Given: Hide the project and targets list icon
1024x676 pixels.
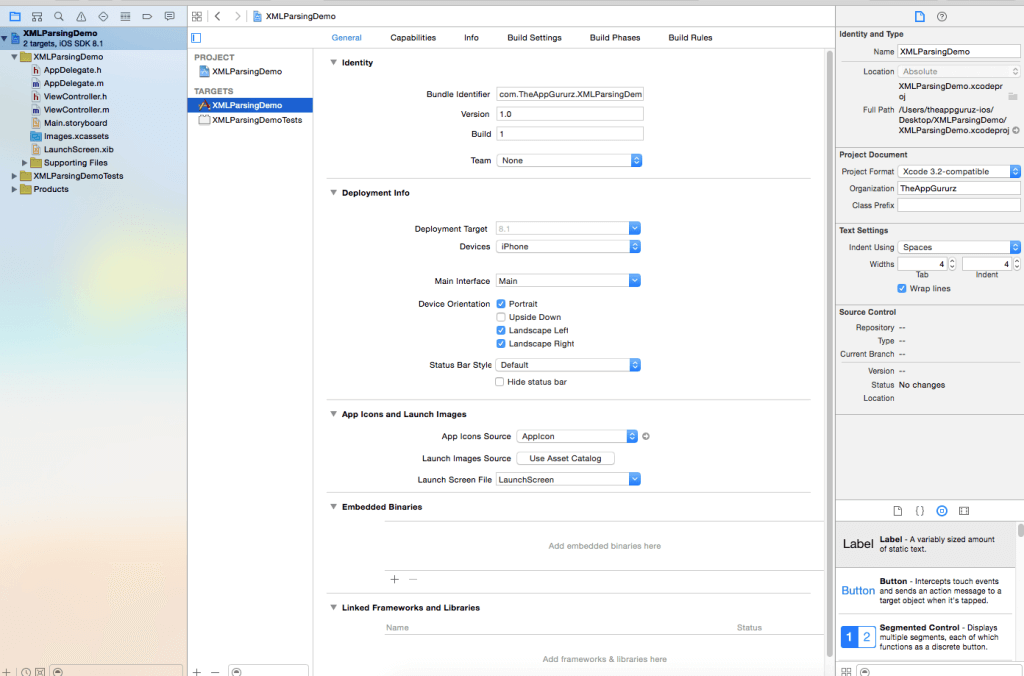Looking at the screenshot, I should coord(196,38).
